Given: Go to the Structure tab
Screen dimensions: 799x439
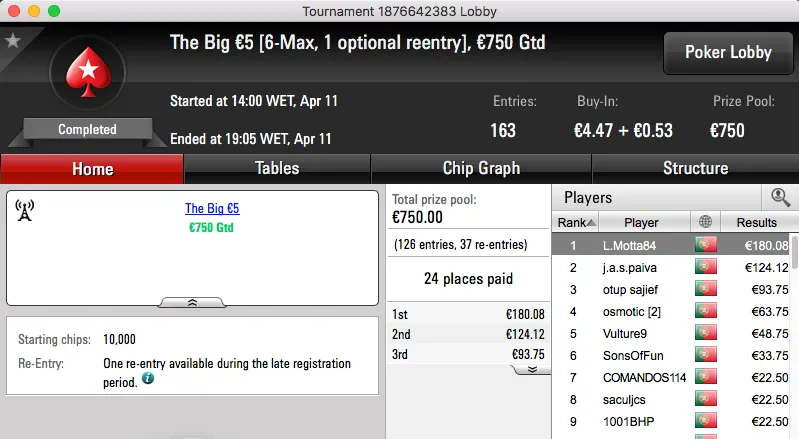Looking at the screenshot, I should tap(695, 168).
